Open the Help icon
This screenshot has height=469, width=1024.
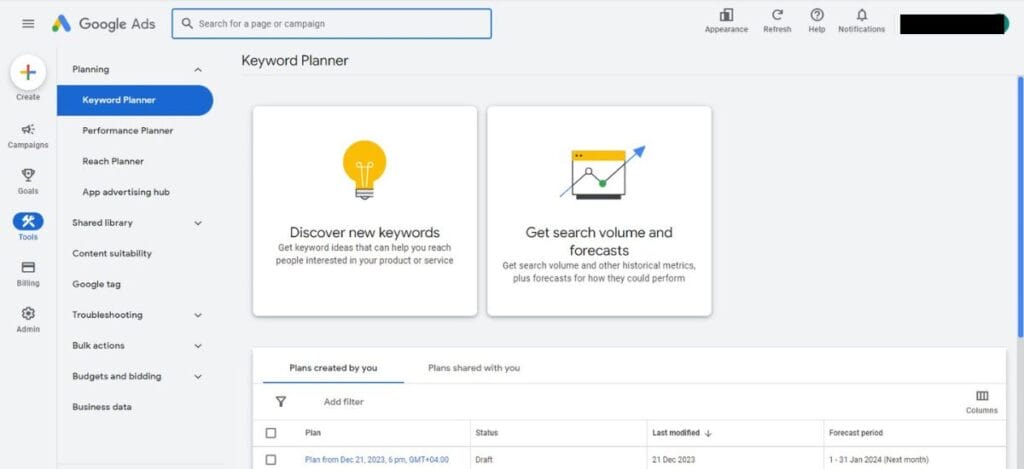[x=816, y=15]
